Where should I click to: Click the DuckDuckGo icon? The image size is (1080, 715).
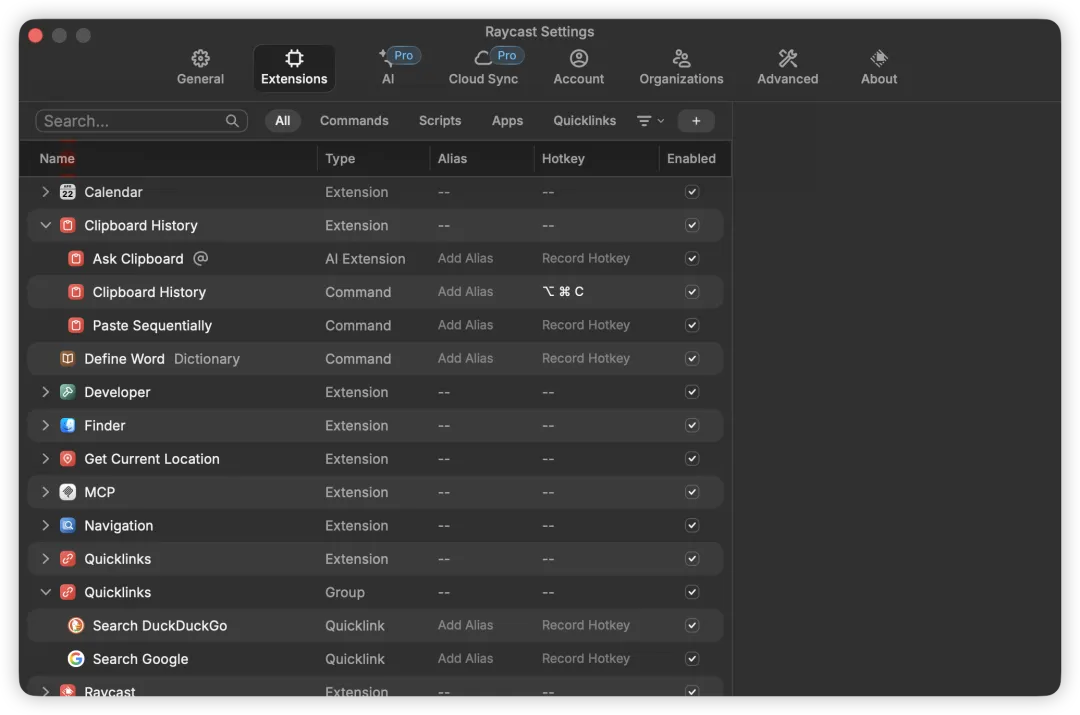[76, 625]
